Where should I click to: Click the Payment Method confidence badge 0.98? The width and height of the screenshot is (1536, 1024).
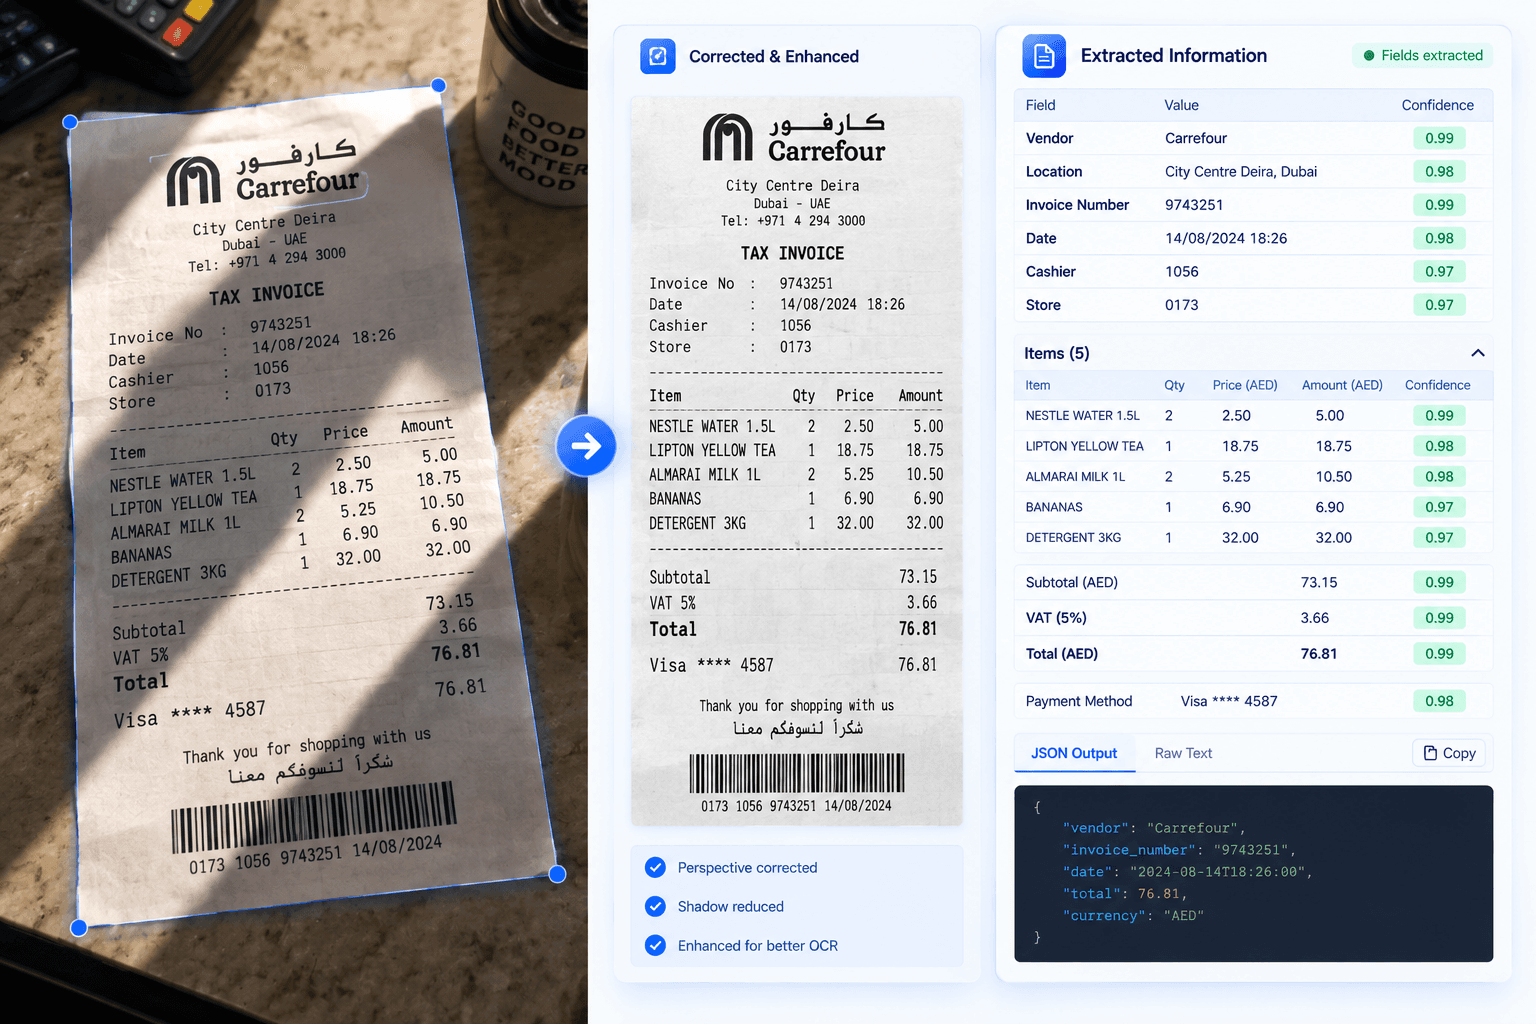1440,701
